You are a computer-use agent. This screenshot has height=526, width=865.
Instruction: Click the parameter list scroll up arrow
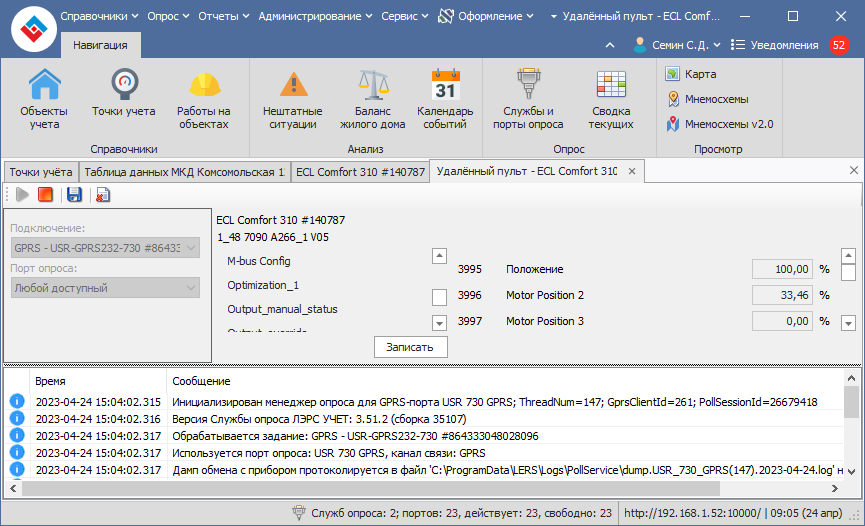pos(848,256)
